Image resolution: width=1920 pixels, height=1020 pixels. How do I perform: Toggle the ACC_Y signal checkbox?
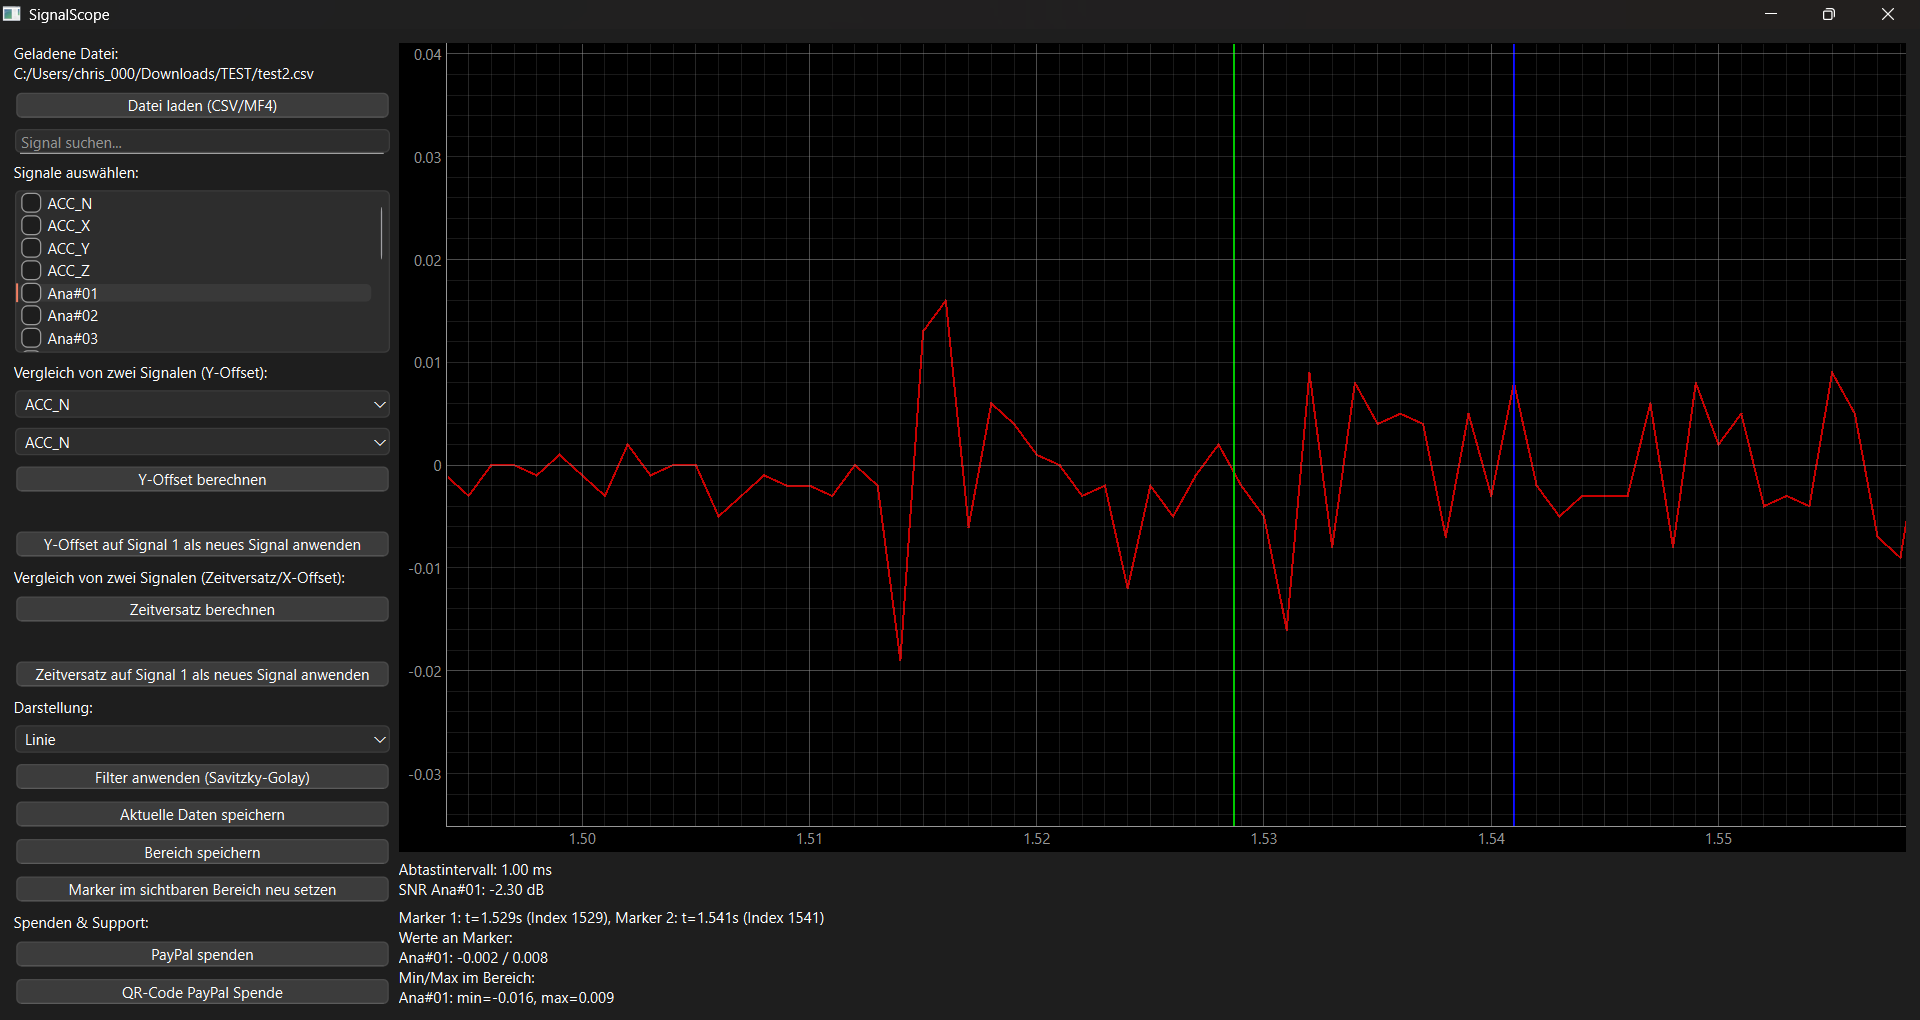pos(31,248)
